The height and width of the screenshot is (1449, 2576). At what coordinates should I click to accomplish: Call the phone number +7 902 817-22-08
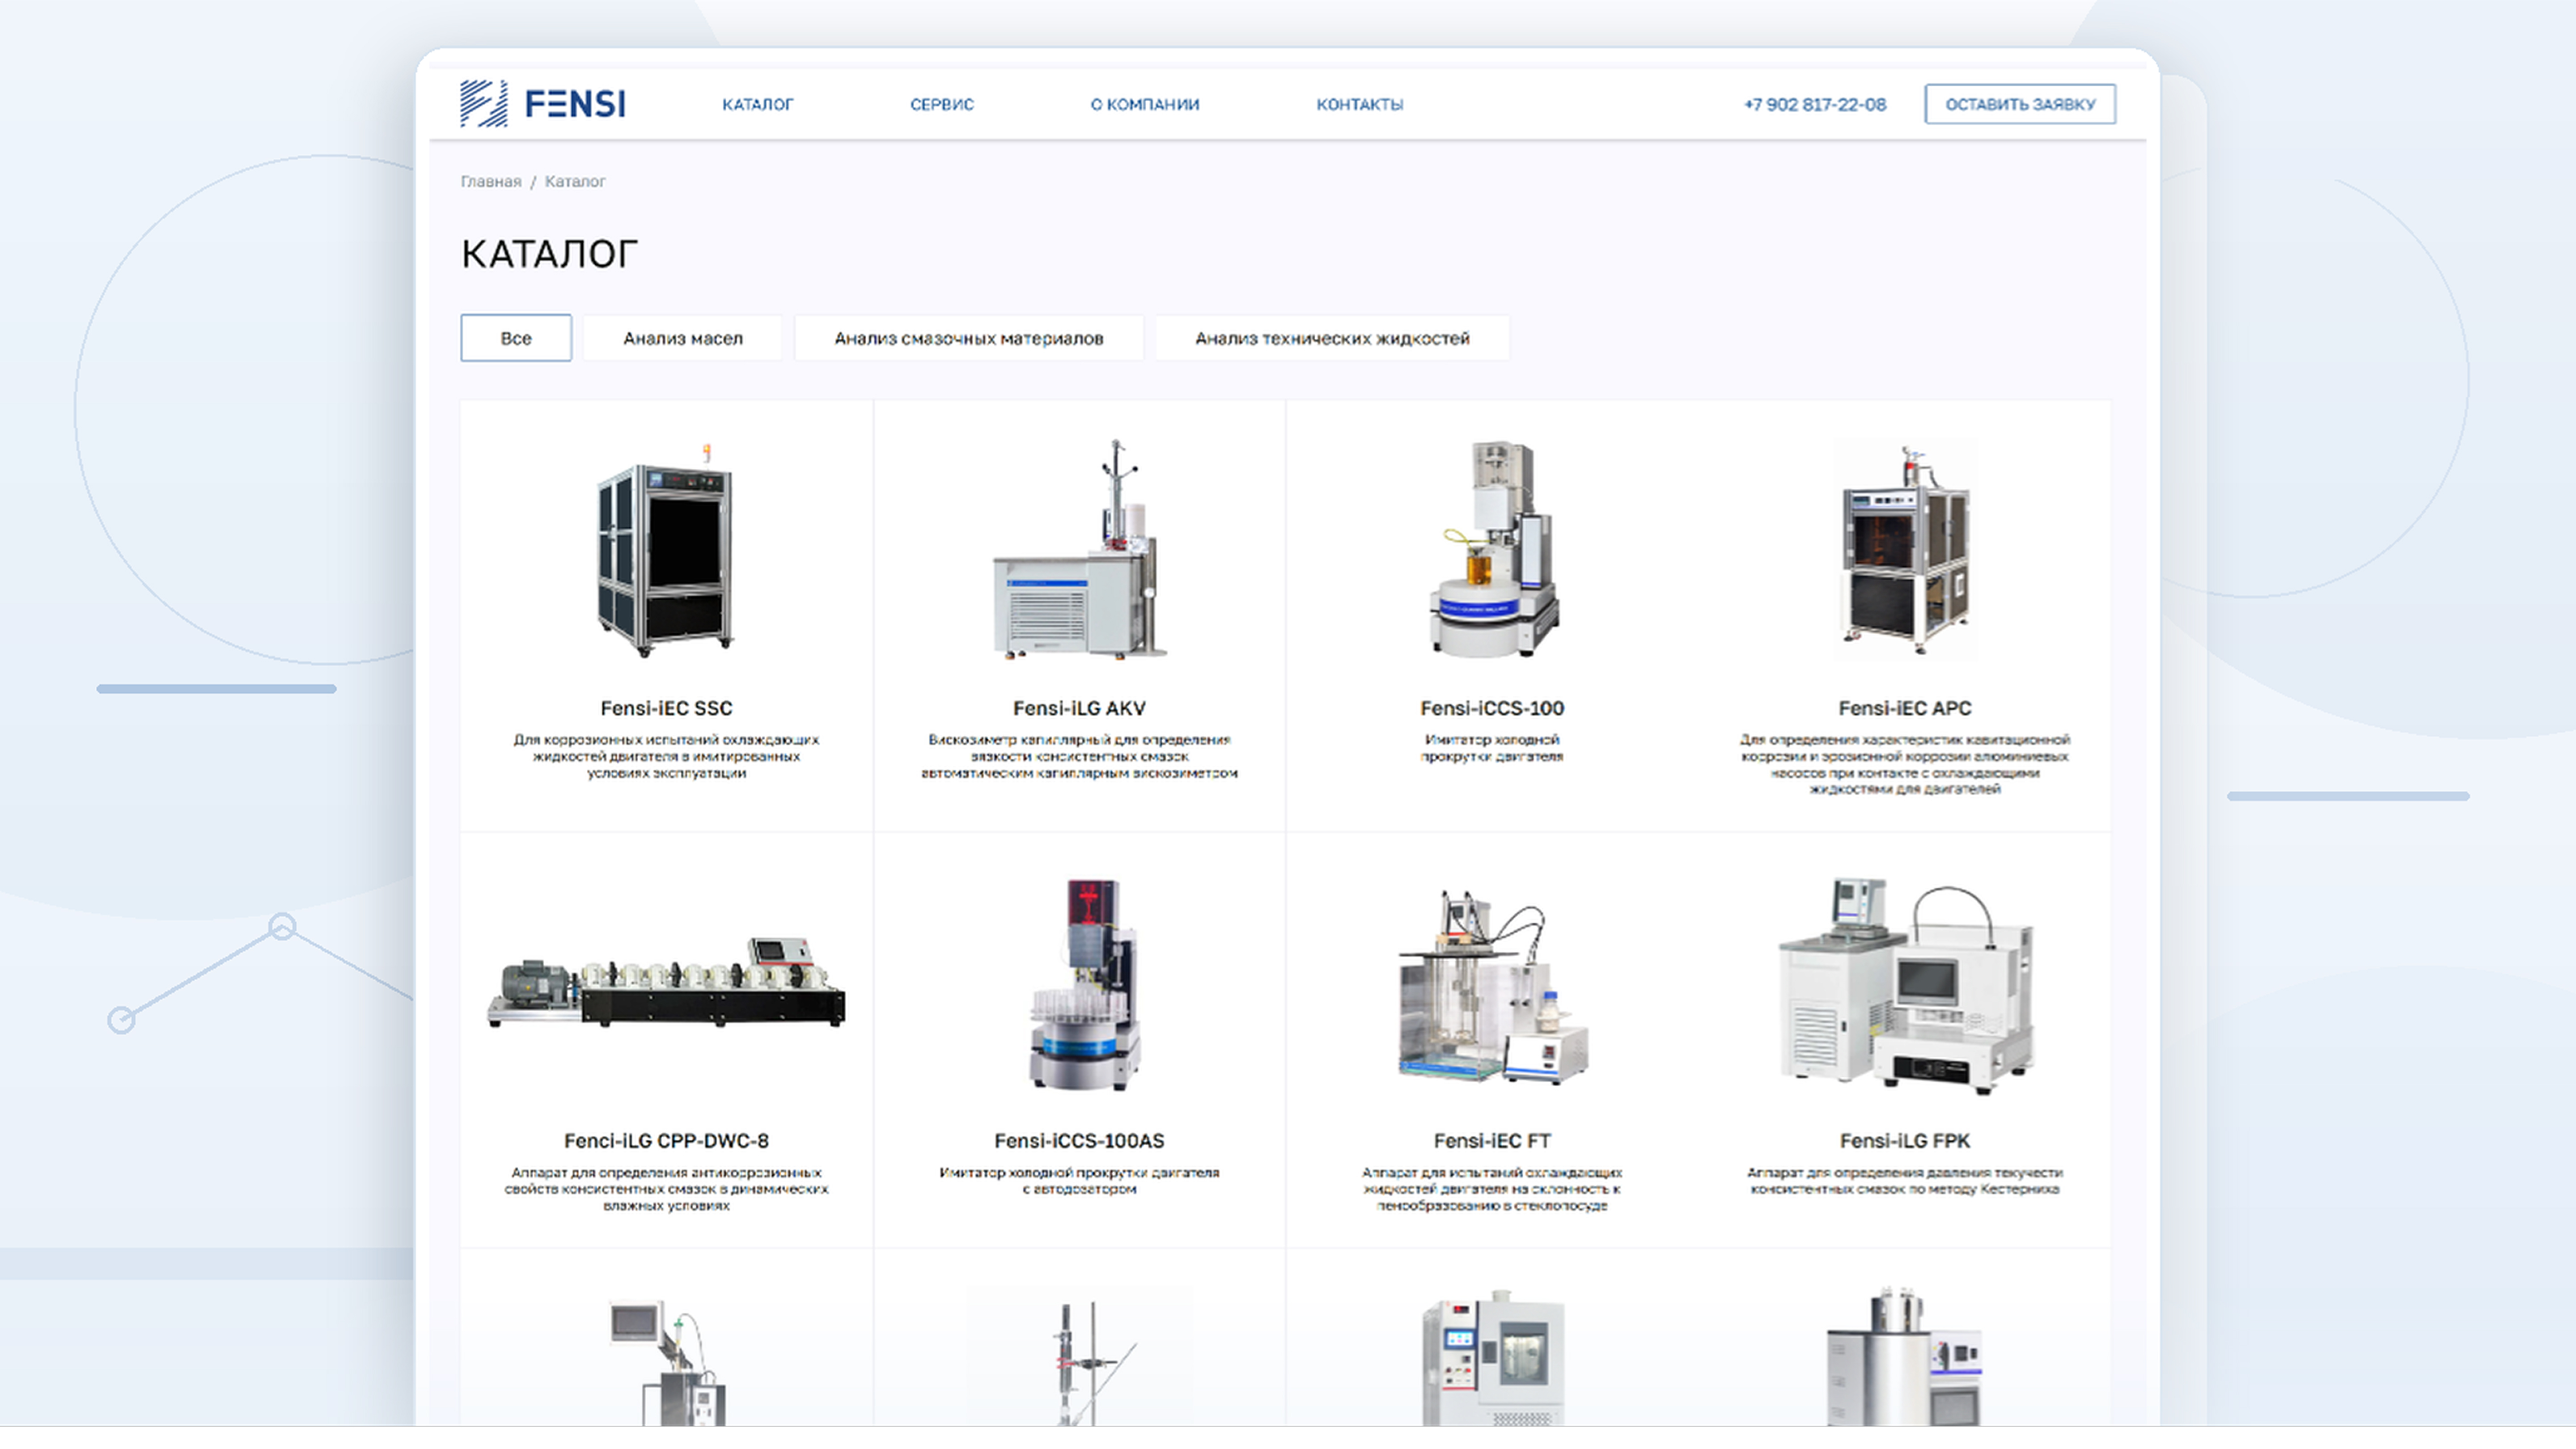[x=1815, y=104]
